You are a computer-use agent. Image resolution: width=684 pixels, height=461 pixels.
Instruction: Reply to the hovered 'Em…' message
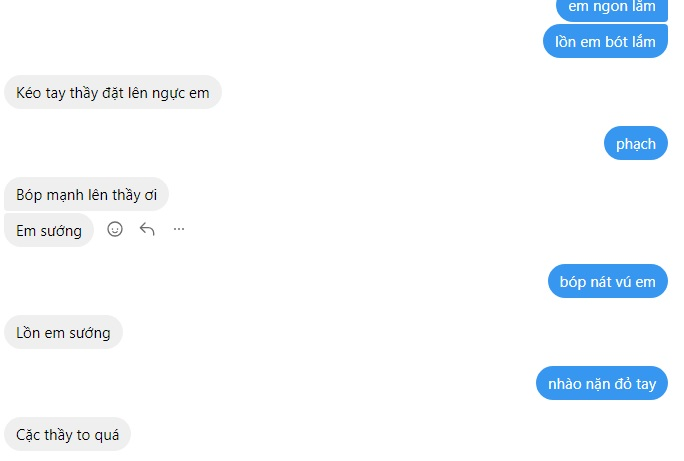point(147,229)
